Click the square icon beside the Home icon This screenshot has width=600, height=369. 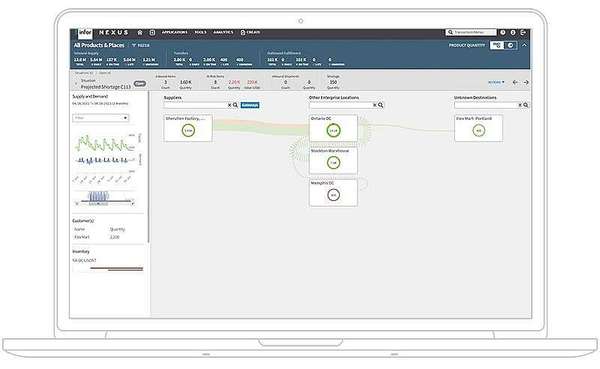(x=152, y=33)
